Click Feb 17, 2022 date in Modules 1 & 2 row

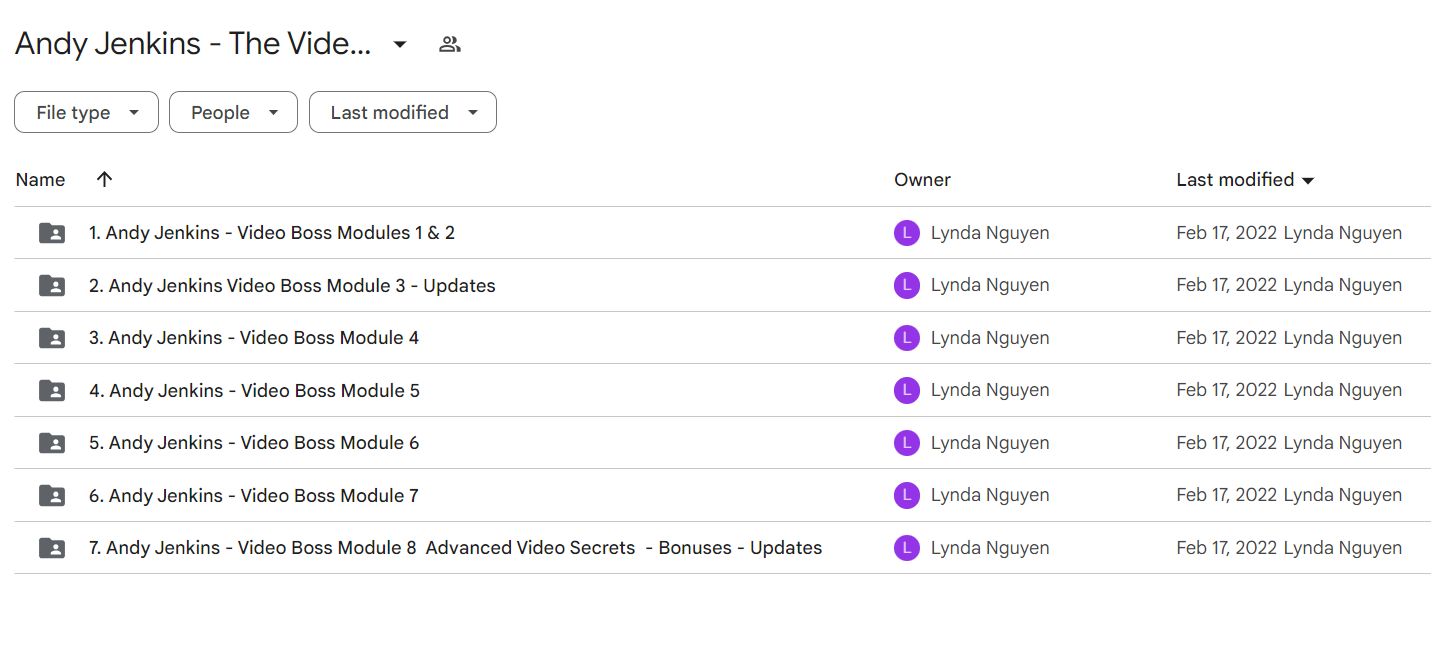click(1227, 233)
